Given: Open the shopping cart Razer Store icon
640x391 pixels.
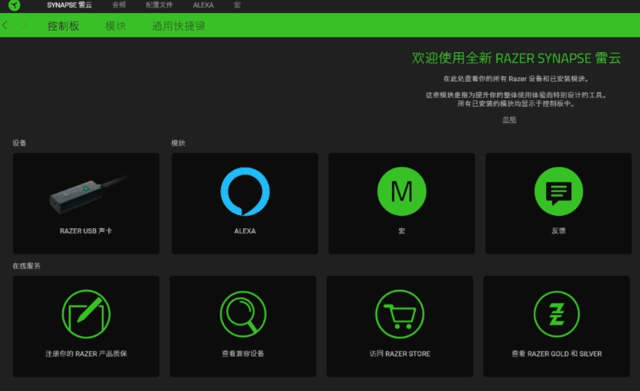Looking at the screenshot, I should point(400,314).
